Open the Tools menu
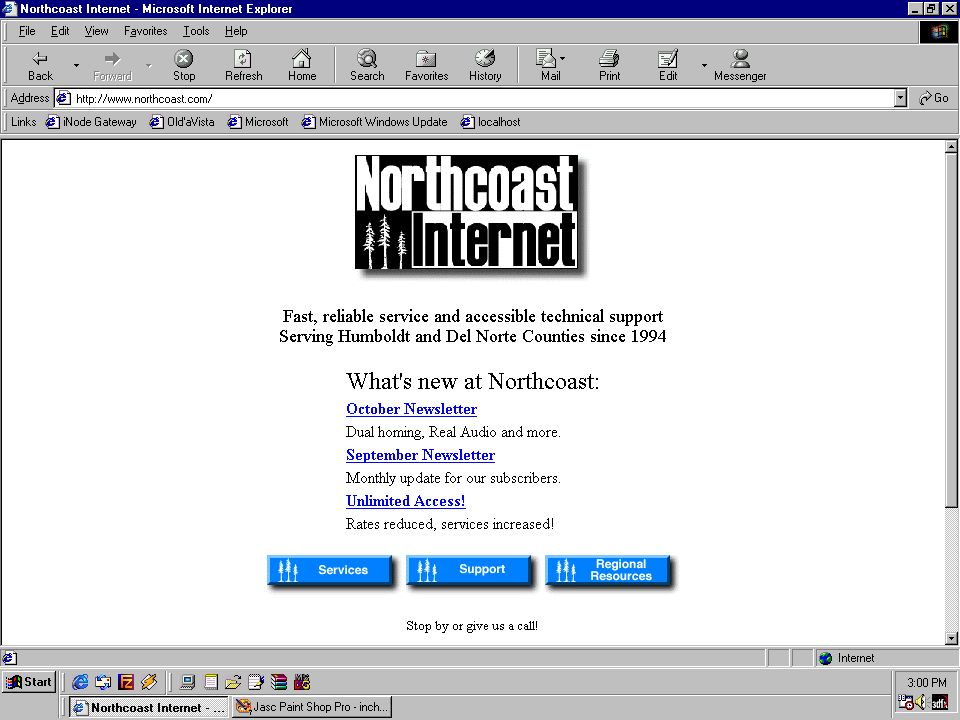The image size is (960, 720). coord(196,31)
